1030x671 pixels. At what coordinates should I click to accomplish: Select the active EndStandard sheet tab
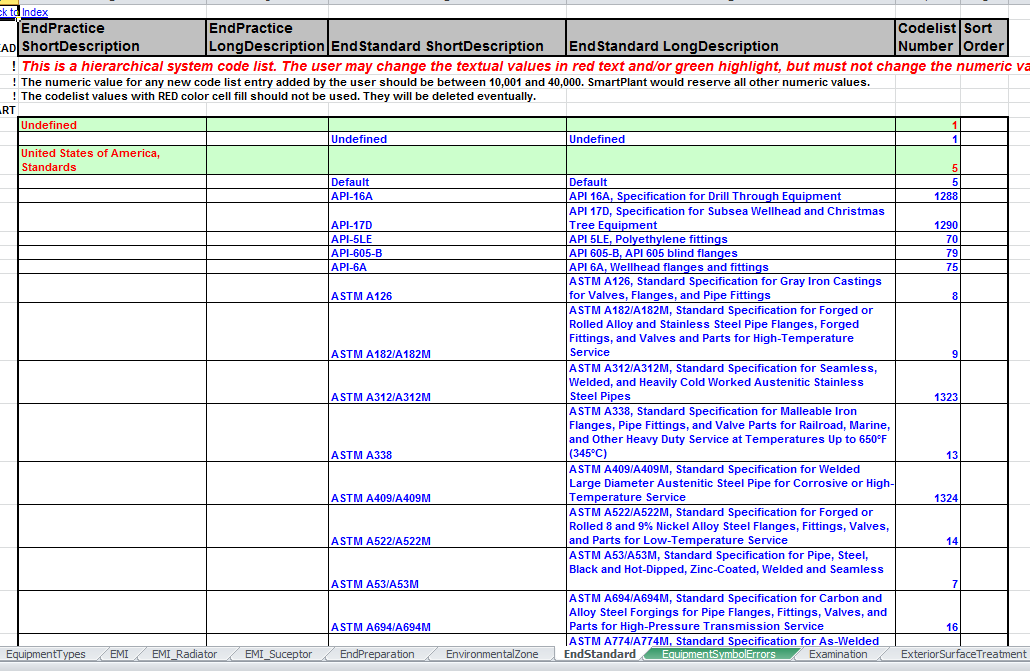coord(600,654)
